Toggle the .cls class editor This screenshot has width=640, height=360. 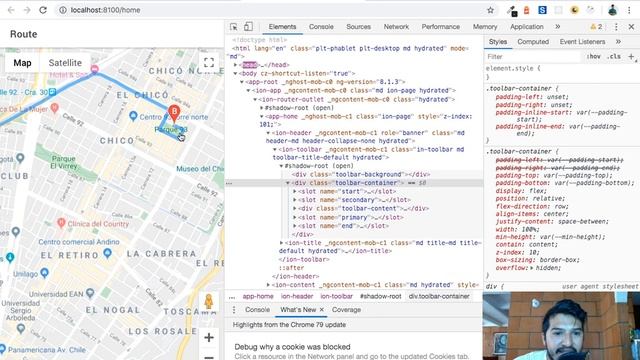614,57
